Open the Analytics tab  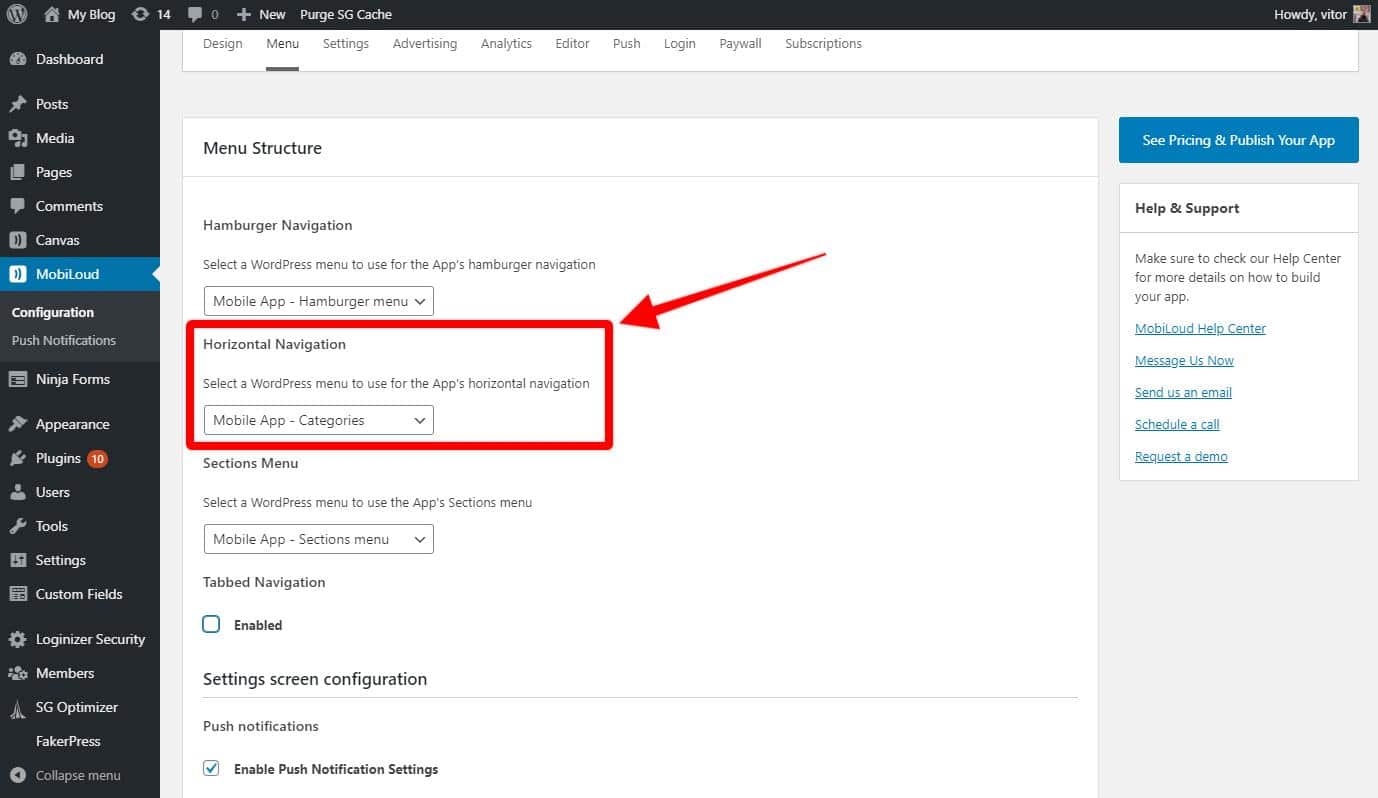pyautogui.click(x=506, y=44)
